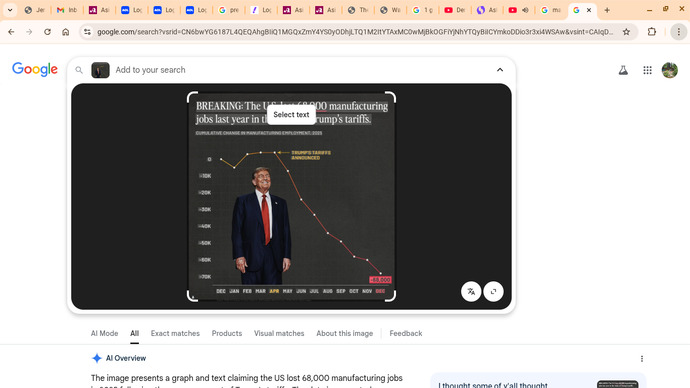690x388 pixels.
Task: Collapse the image preview with chevron
Action: (x=500, y=70)
